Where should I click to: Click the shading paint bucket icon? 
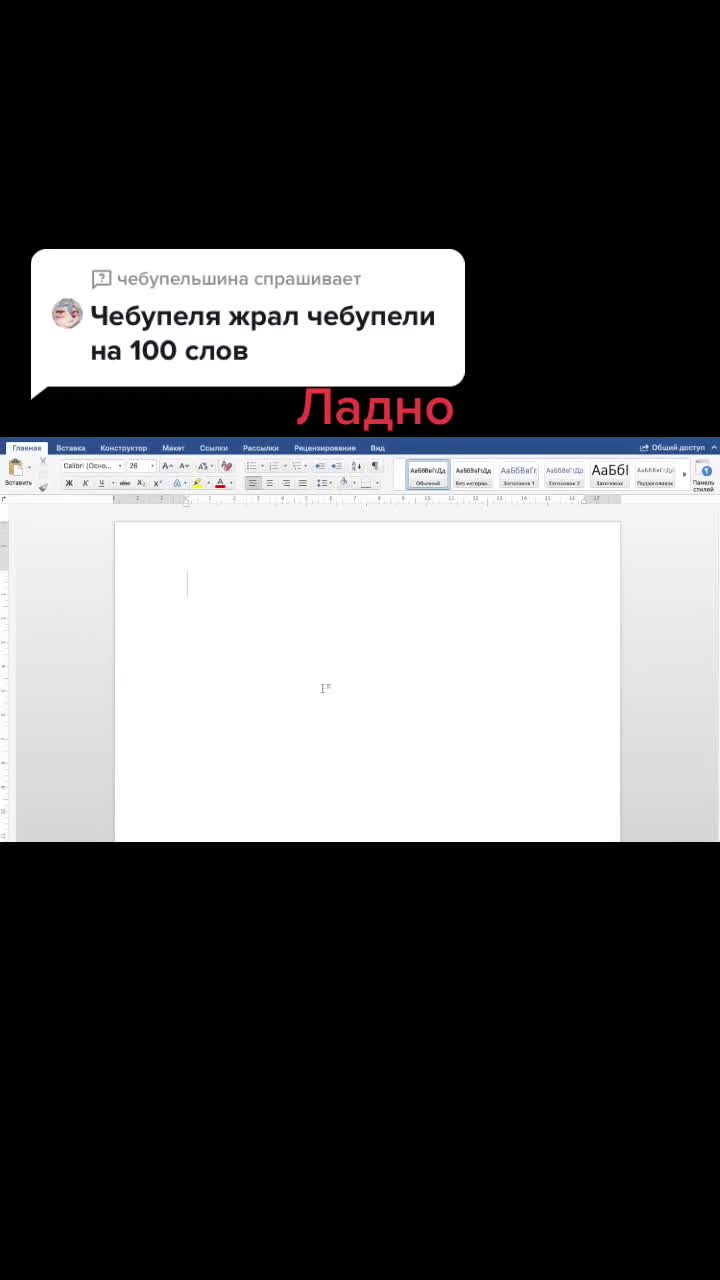[x=344, y=483]
